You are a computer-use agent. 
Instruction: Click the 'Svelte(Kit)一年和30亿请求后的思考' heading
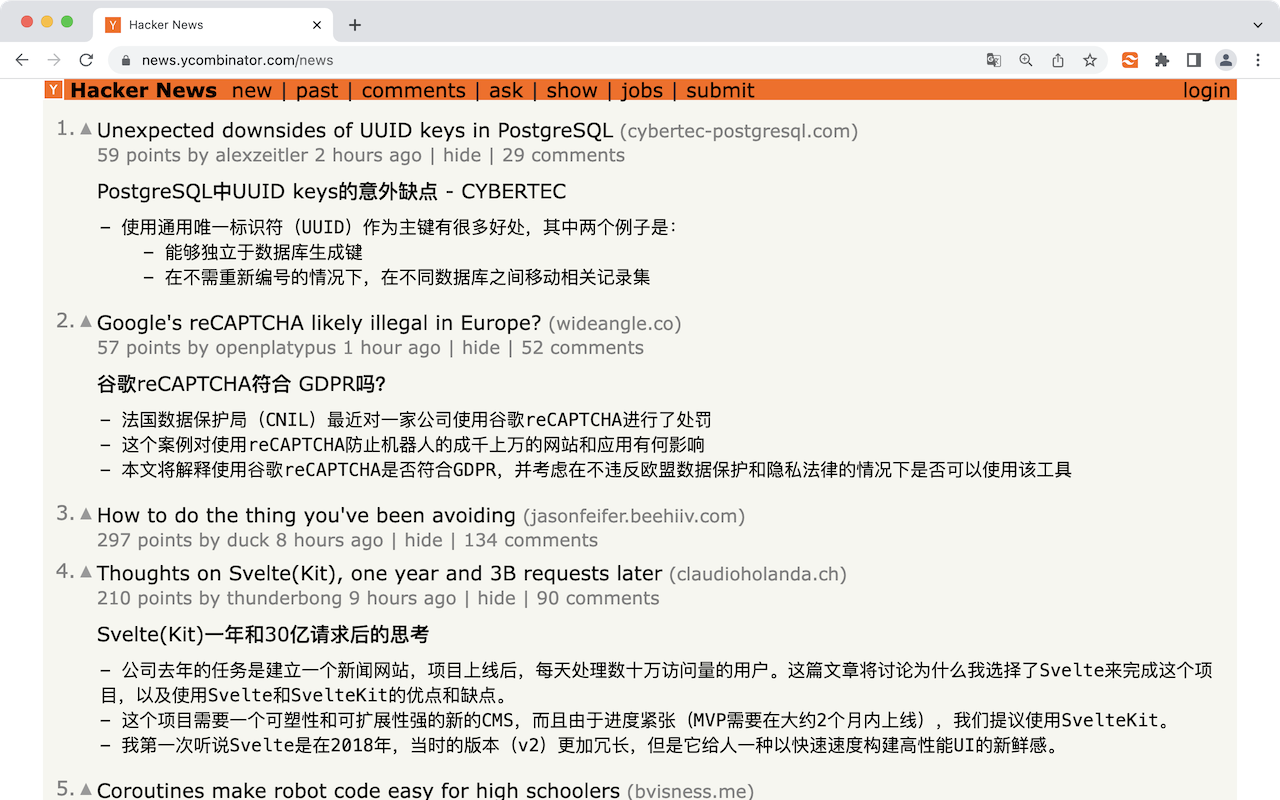[x=263, y=635]
